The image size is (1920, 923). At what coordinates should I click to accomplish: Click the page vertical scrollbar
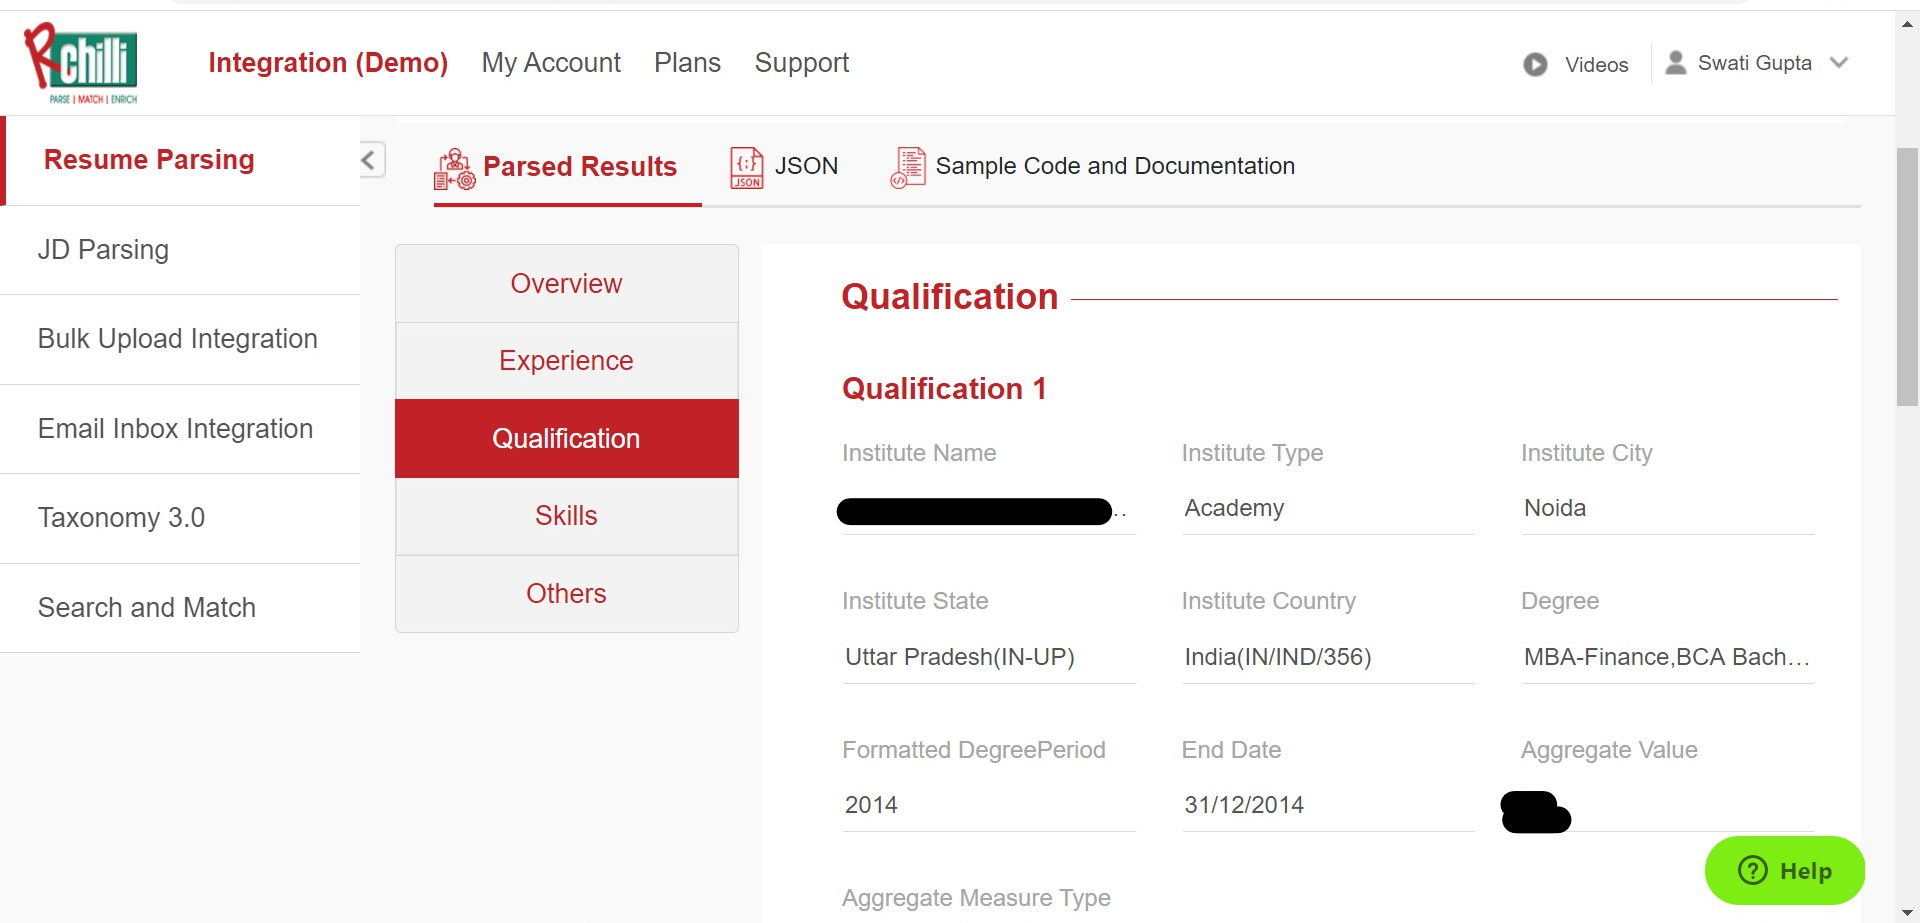1907,277
